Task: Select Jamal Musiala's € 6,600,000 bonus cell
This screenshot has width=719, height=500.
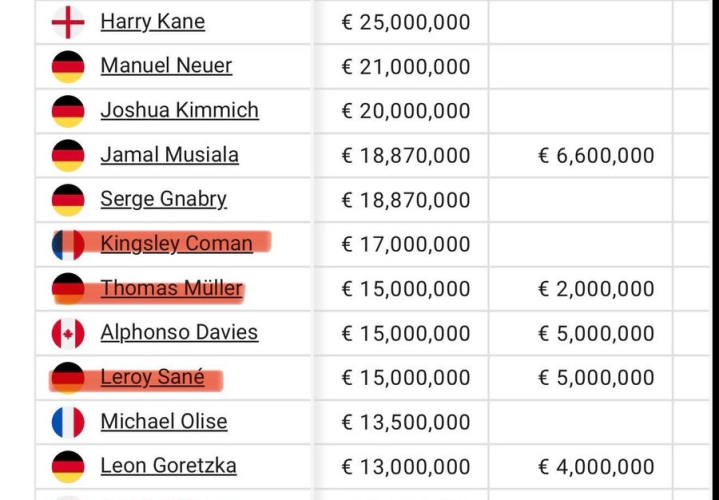Action: click(x=581, y=156)
